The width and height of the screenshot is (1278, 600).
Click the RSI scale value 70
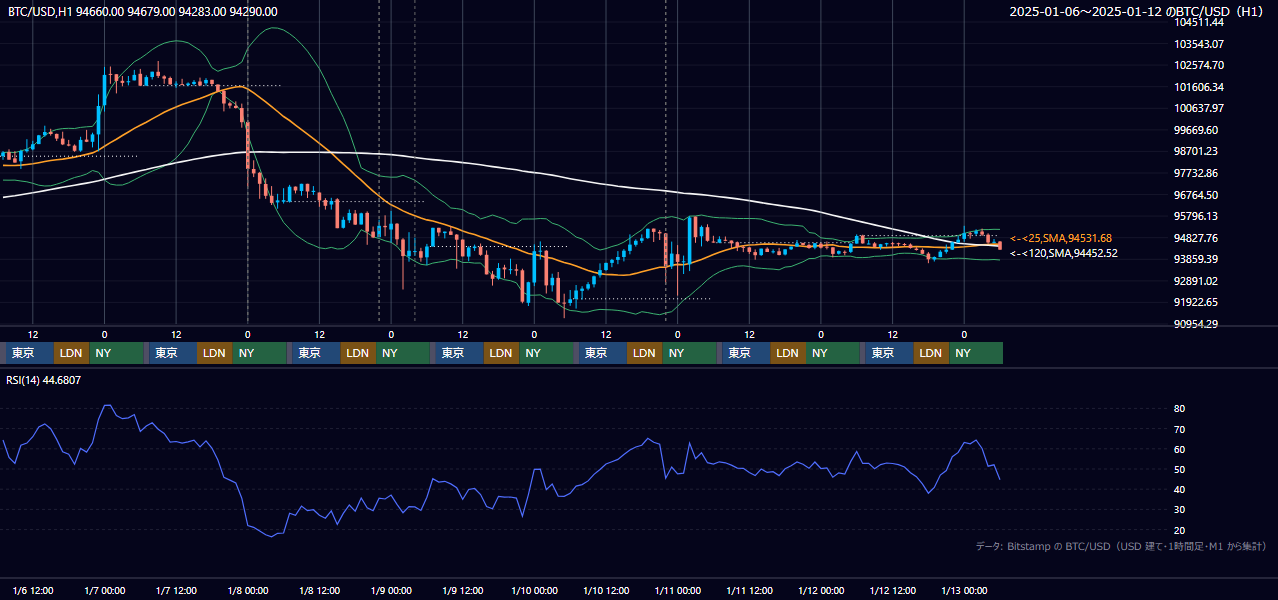tap(1179, 429)
